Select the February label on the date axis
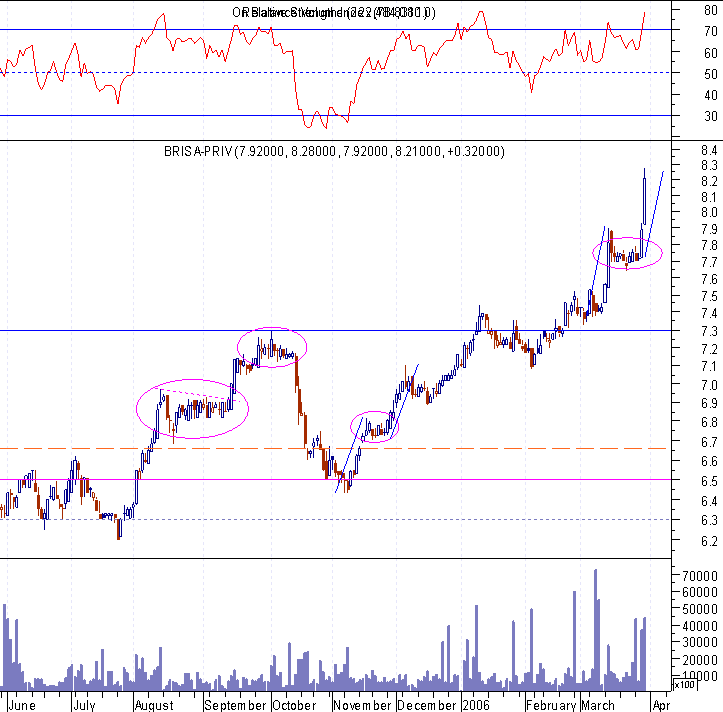The width and height of the screenshot is (723, 712). [x=551, y=705]
